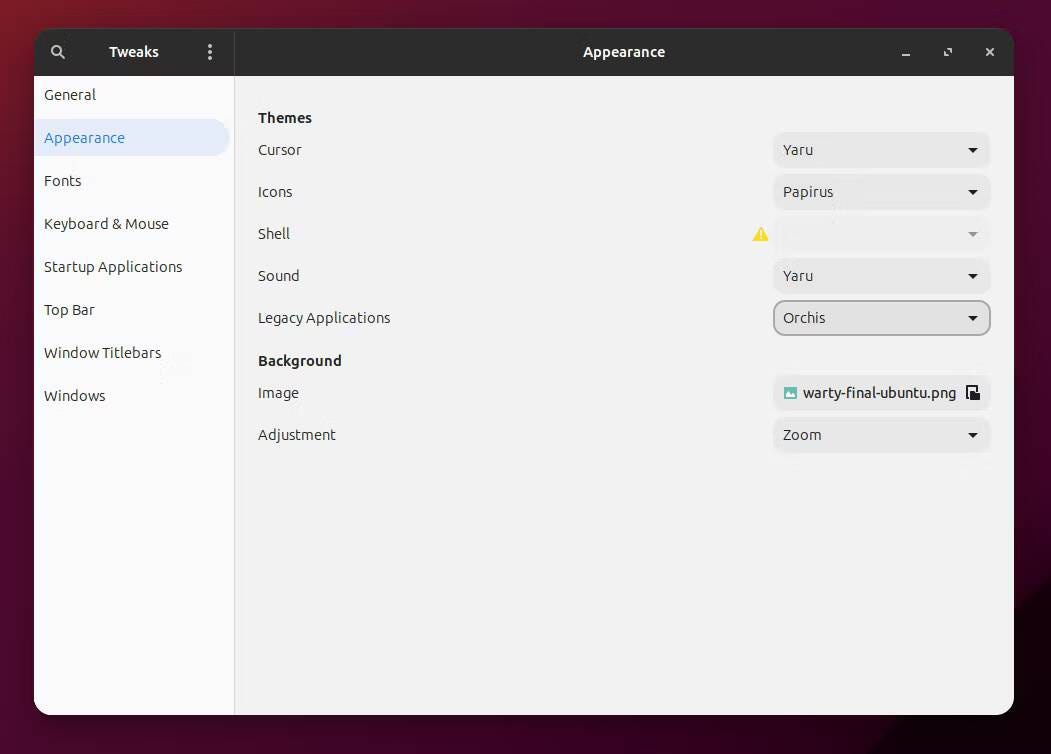Image resolution: width=1051 pixels, height=754 pixels.
Task: Change the Legacy Applications theme from Orchis
Action: click(x=881, y=318)
